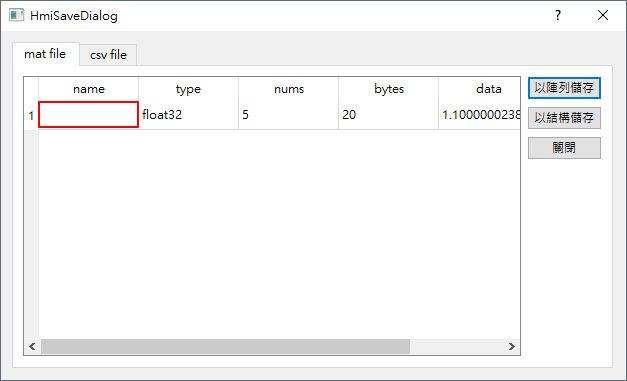The height and width of the screenshot is (381, 627).
Task: Select the data cell 1.100000238
Action: 479,115
